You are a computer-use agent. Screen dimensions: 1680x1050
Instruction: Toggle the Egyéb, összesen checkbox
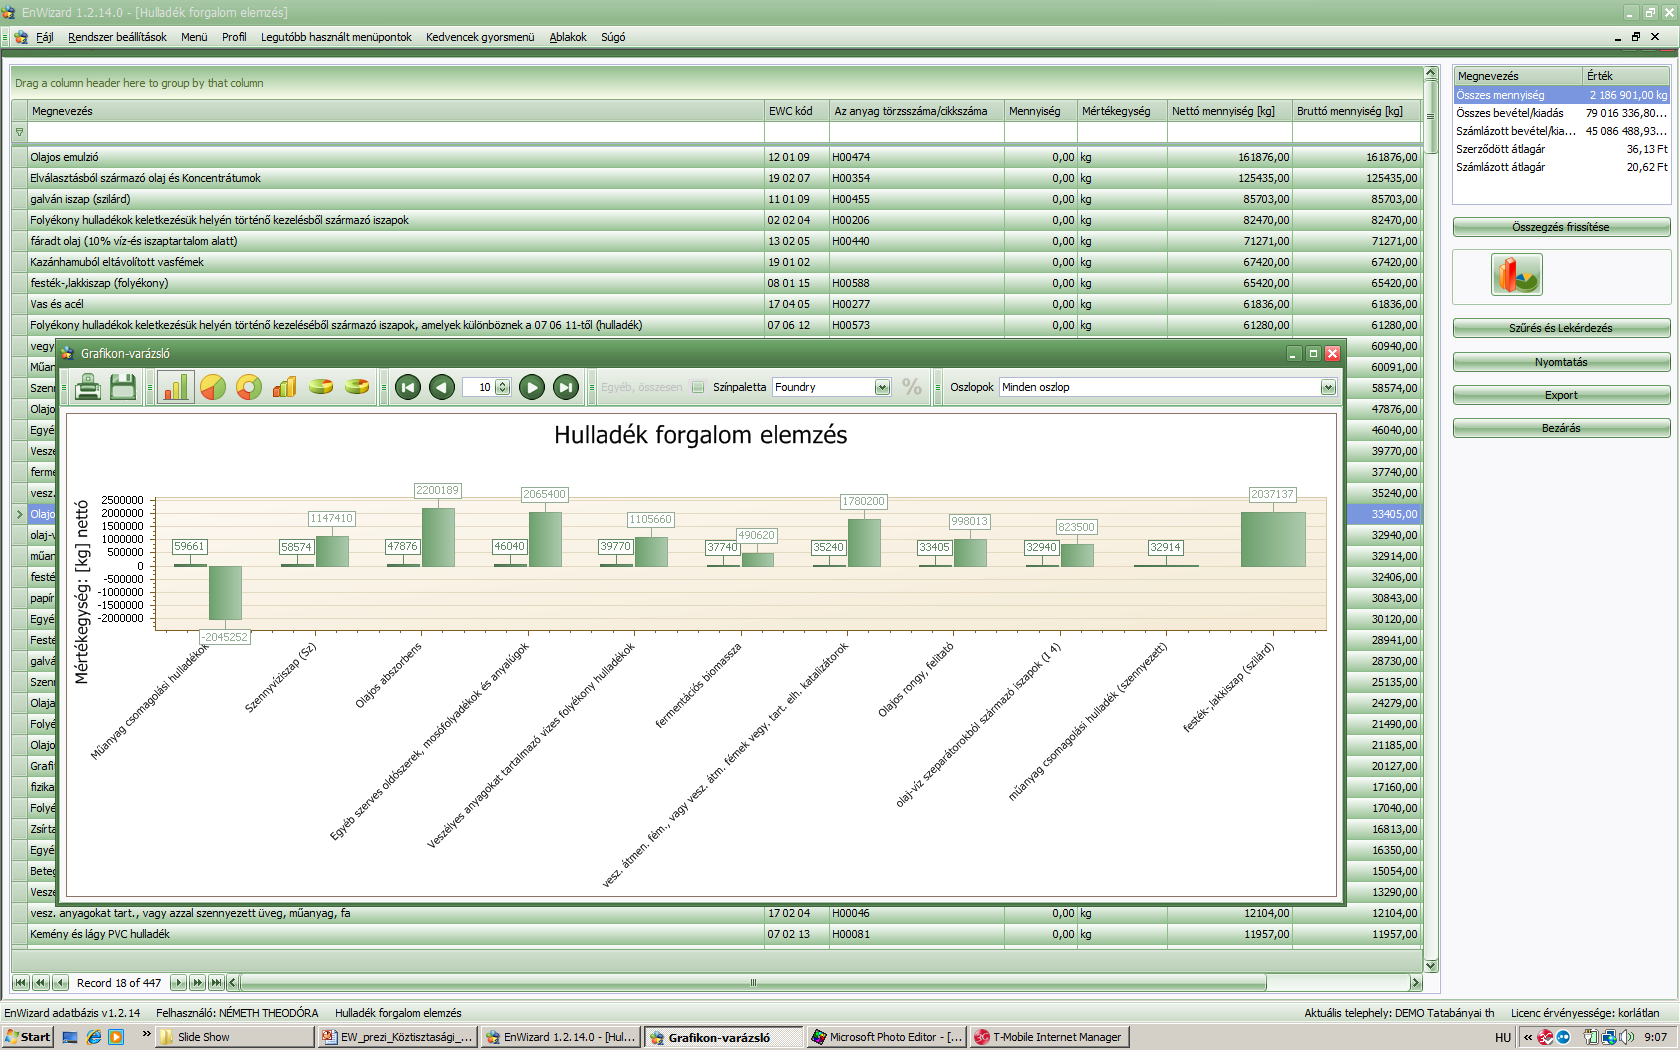698,387
